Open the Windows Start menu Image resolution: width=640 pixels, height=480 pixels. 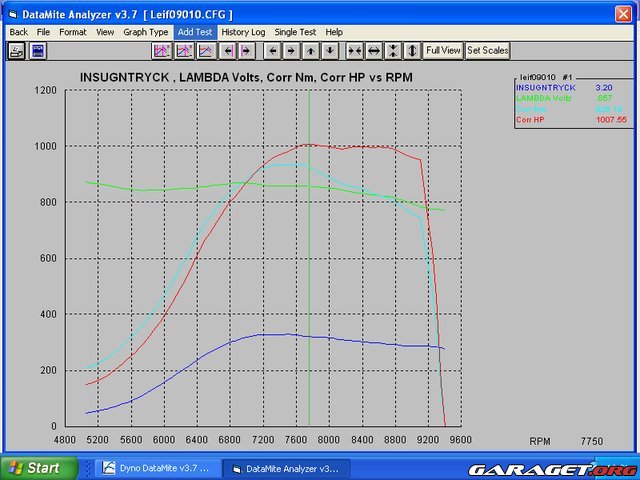[x=33, y=467]
